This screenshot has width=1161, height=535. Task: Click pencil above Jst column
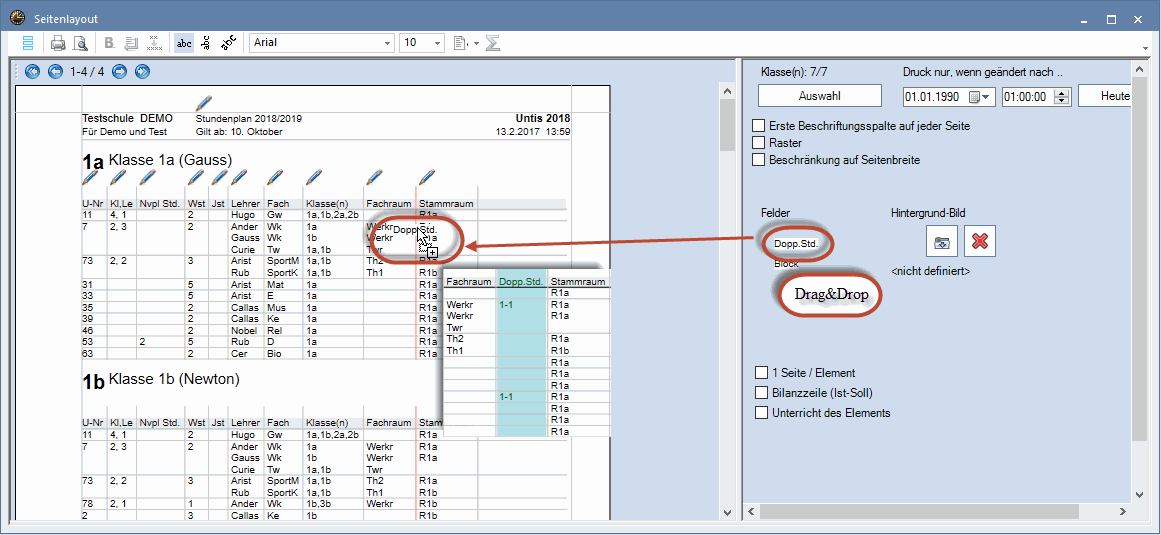pos(219,178)
